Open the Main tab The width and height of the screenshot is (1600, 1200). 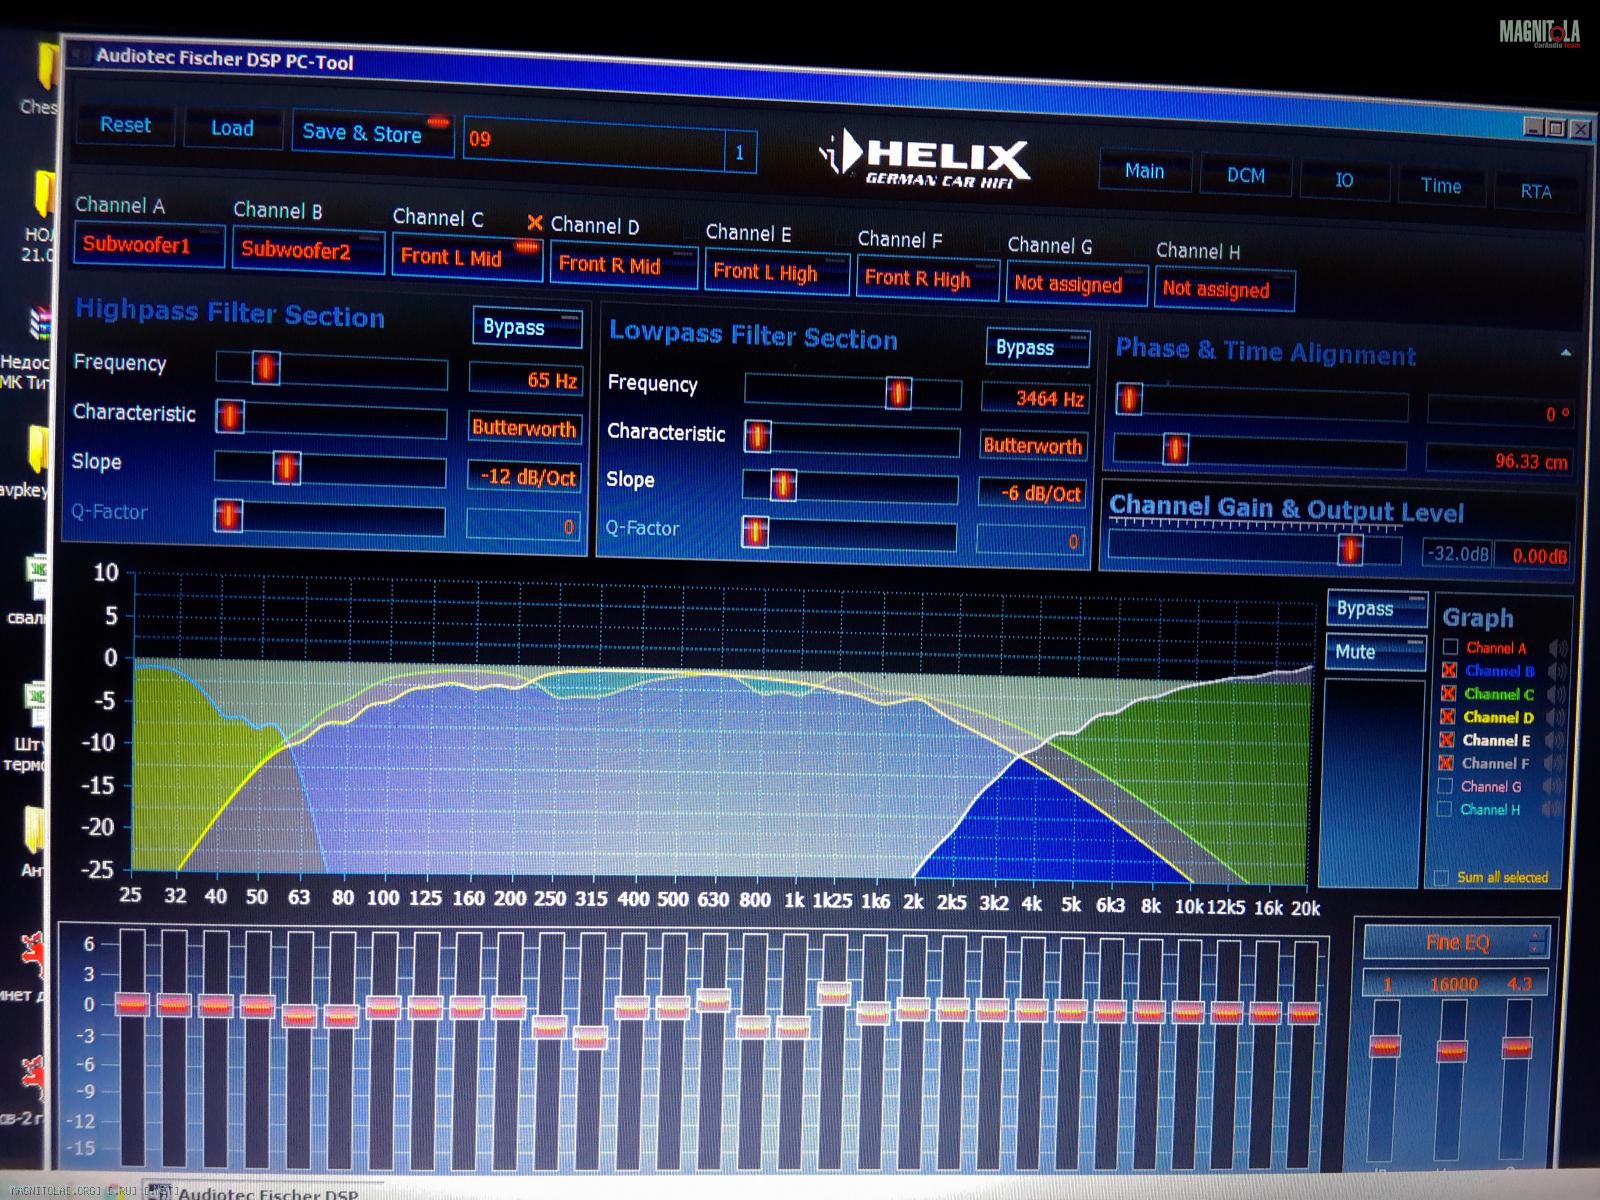click(1145, 171)
